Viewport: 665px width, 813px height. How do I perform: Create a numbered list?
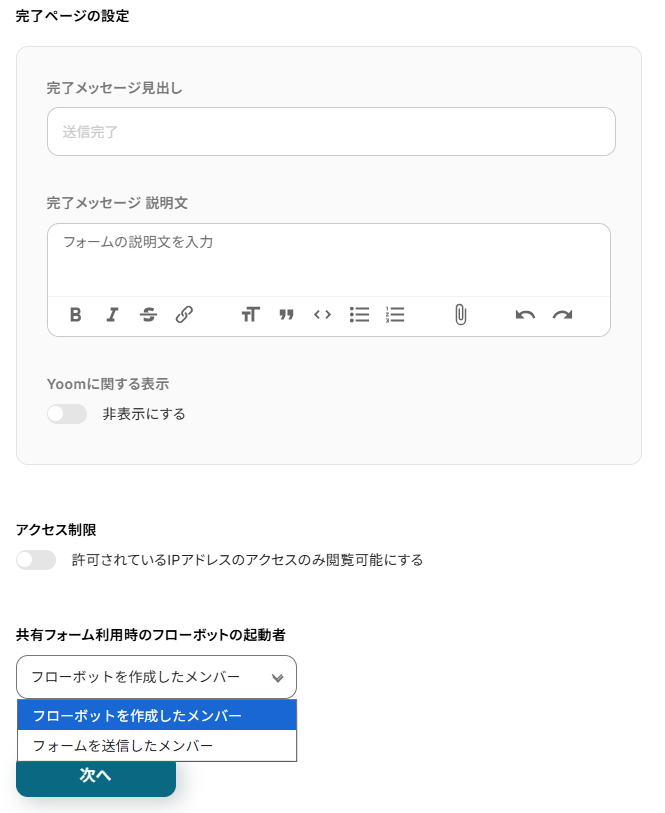395,315
